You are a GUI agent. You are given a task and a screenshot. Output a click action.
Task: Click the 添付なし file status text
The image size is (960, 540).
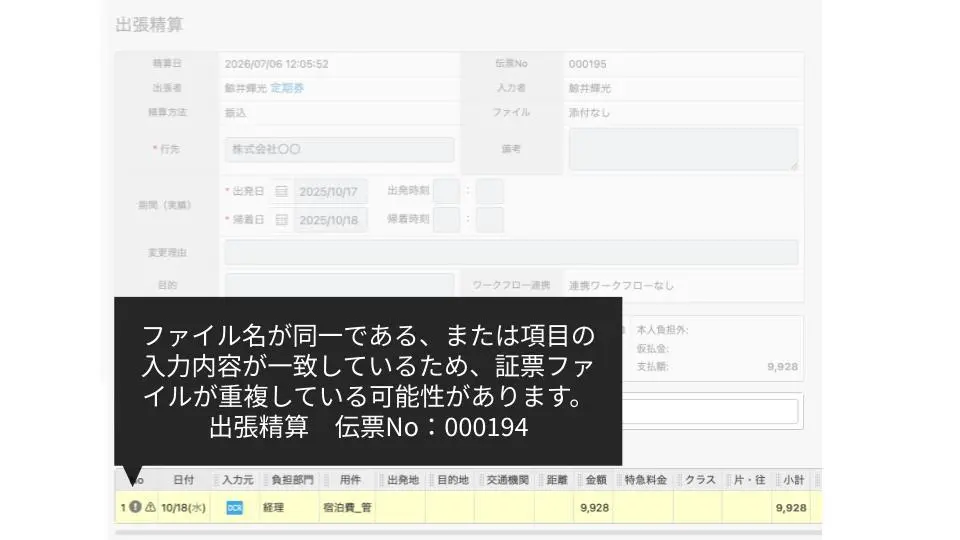click(x=589, y=113)
